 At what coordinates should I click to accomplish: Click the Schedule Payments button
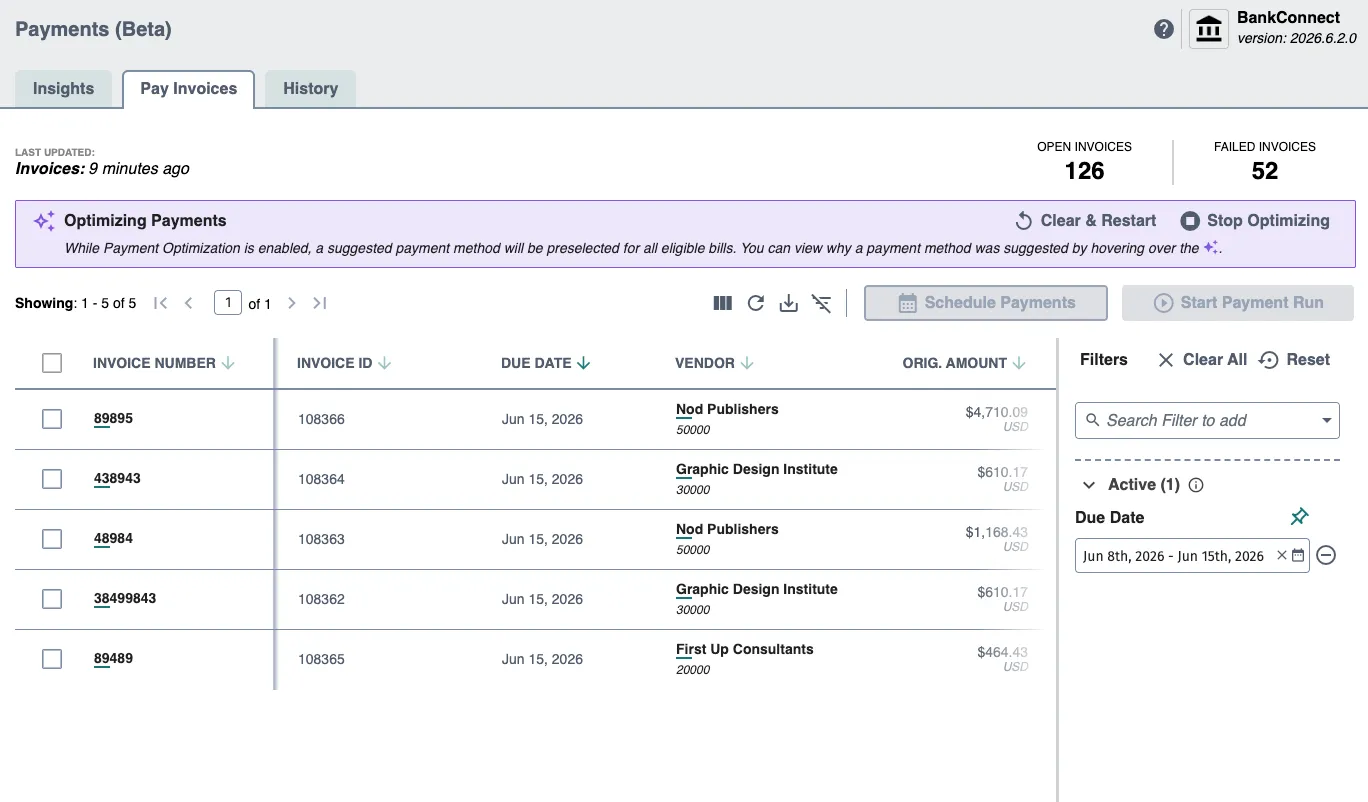pos(986,303)
